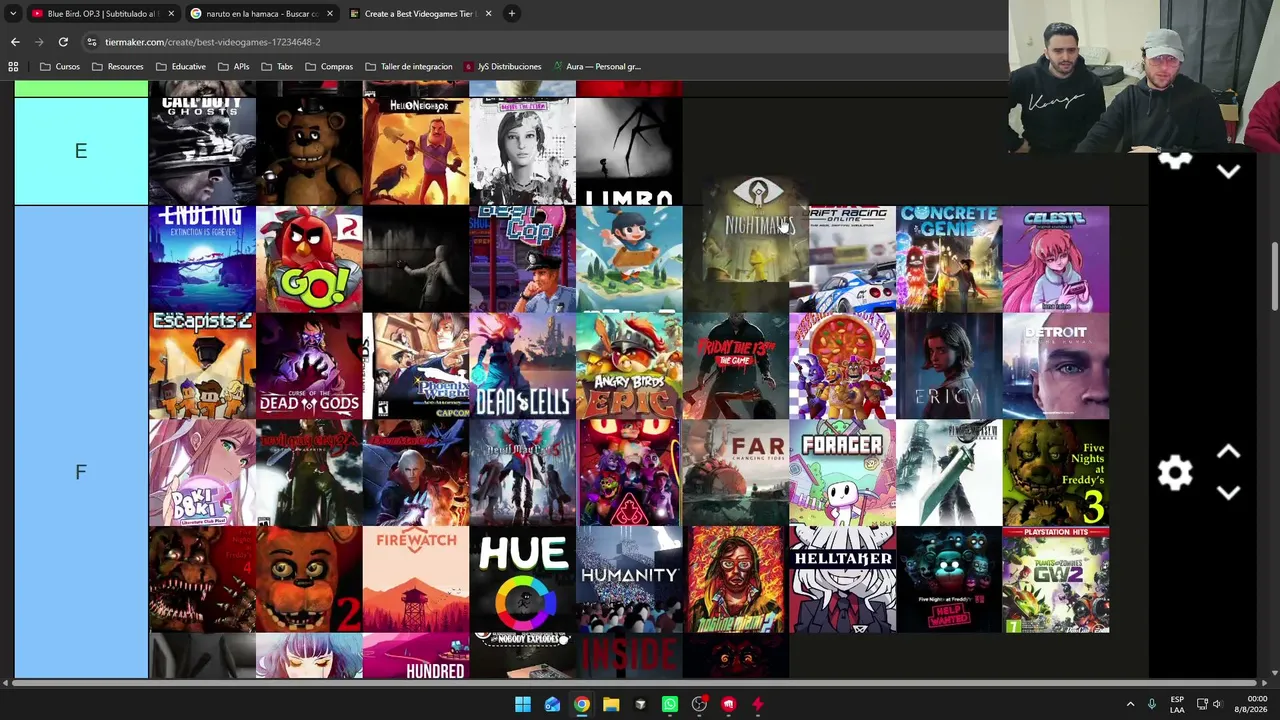Open OBS Studio from the taskbar
1280x720 pixels.
tap(699, 704)
